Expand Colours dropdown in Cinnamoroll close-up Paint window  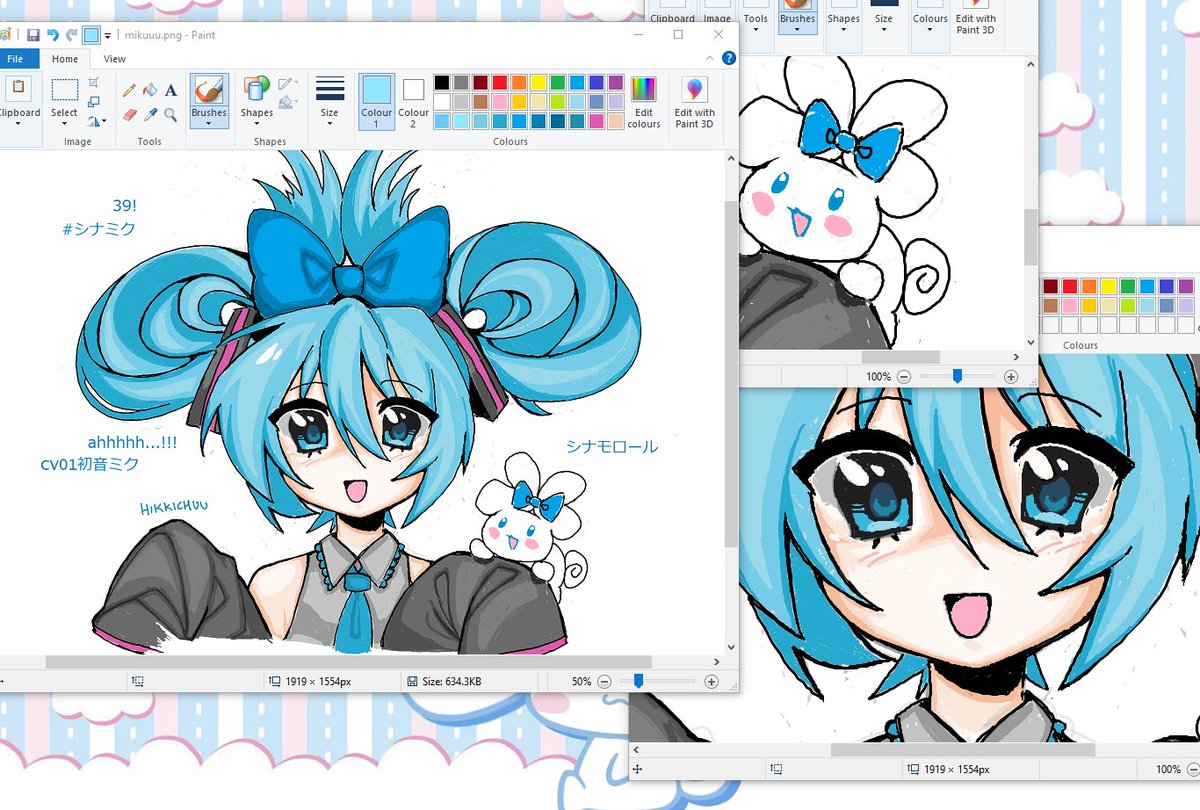[930, 30]
